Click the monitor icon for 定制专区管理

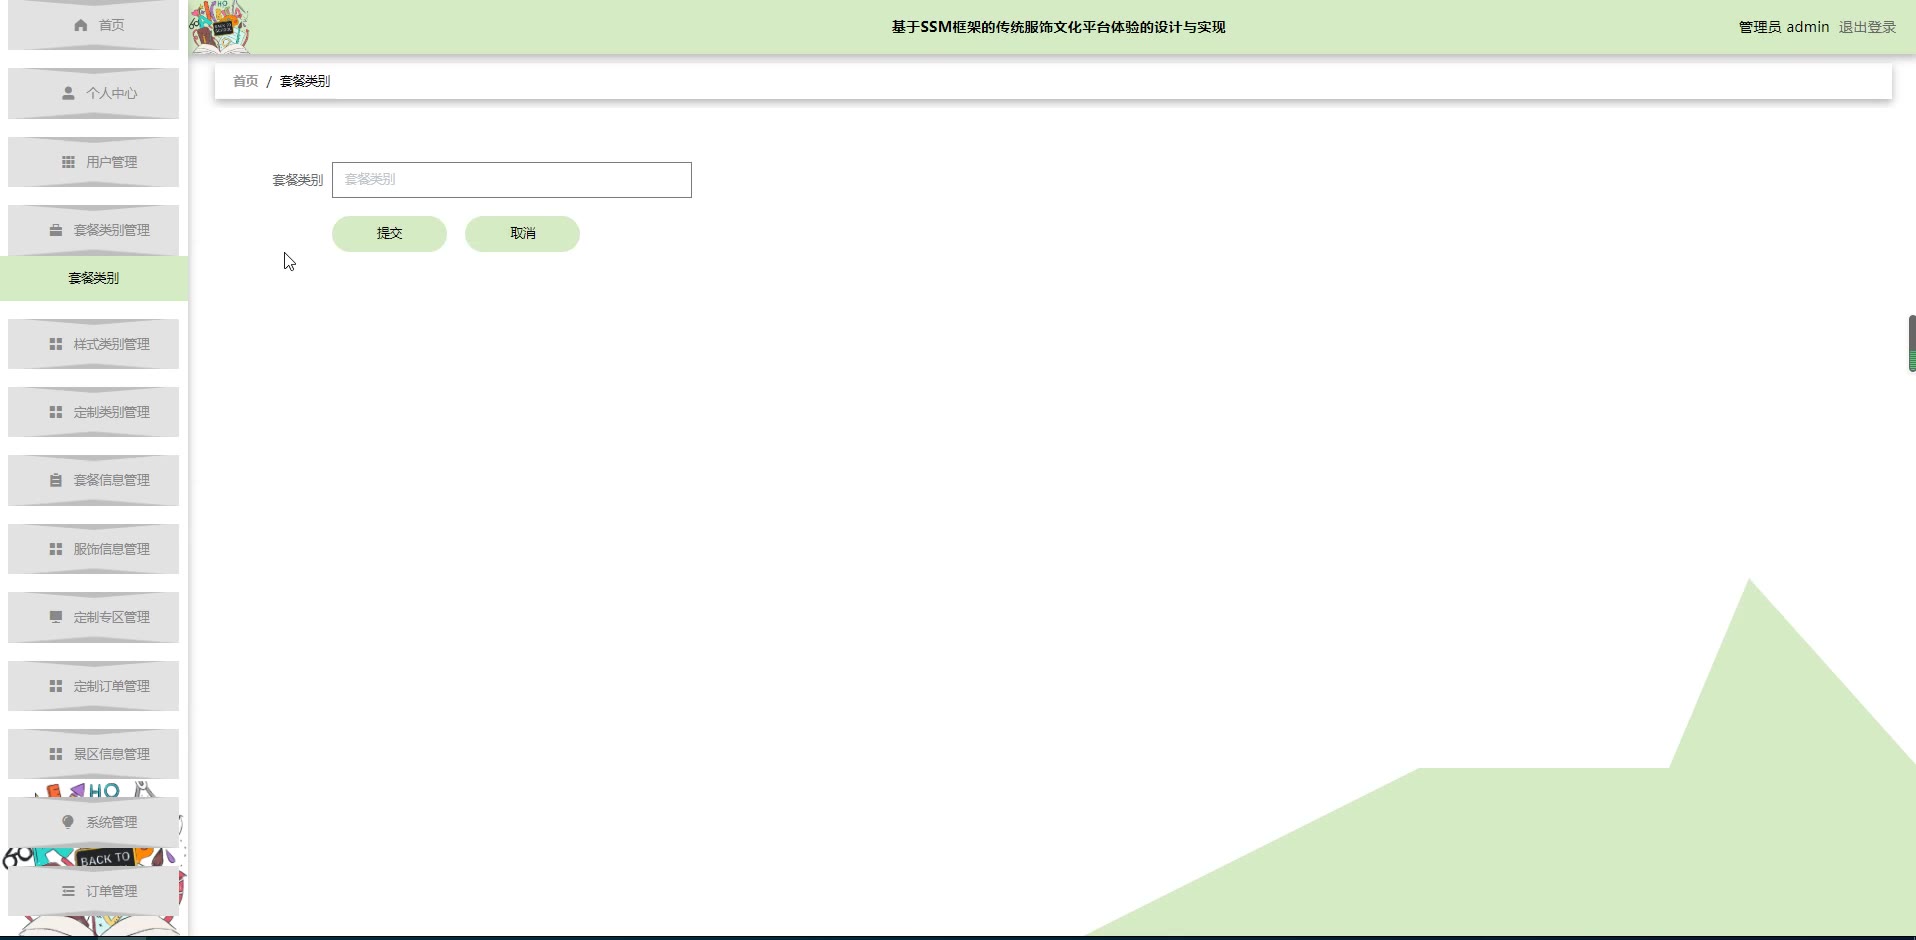coord(56,617)
